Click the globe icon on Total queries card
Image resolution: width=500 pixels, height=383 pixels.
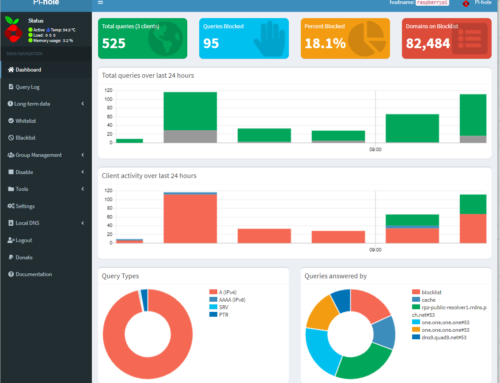coord(165,38)
